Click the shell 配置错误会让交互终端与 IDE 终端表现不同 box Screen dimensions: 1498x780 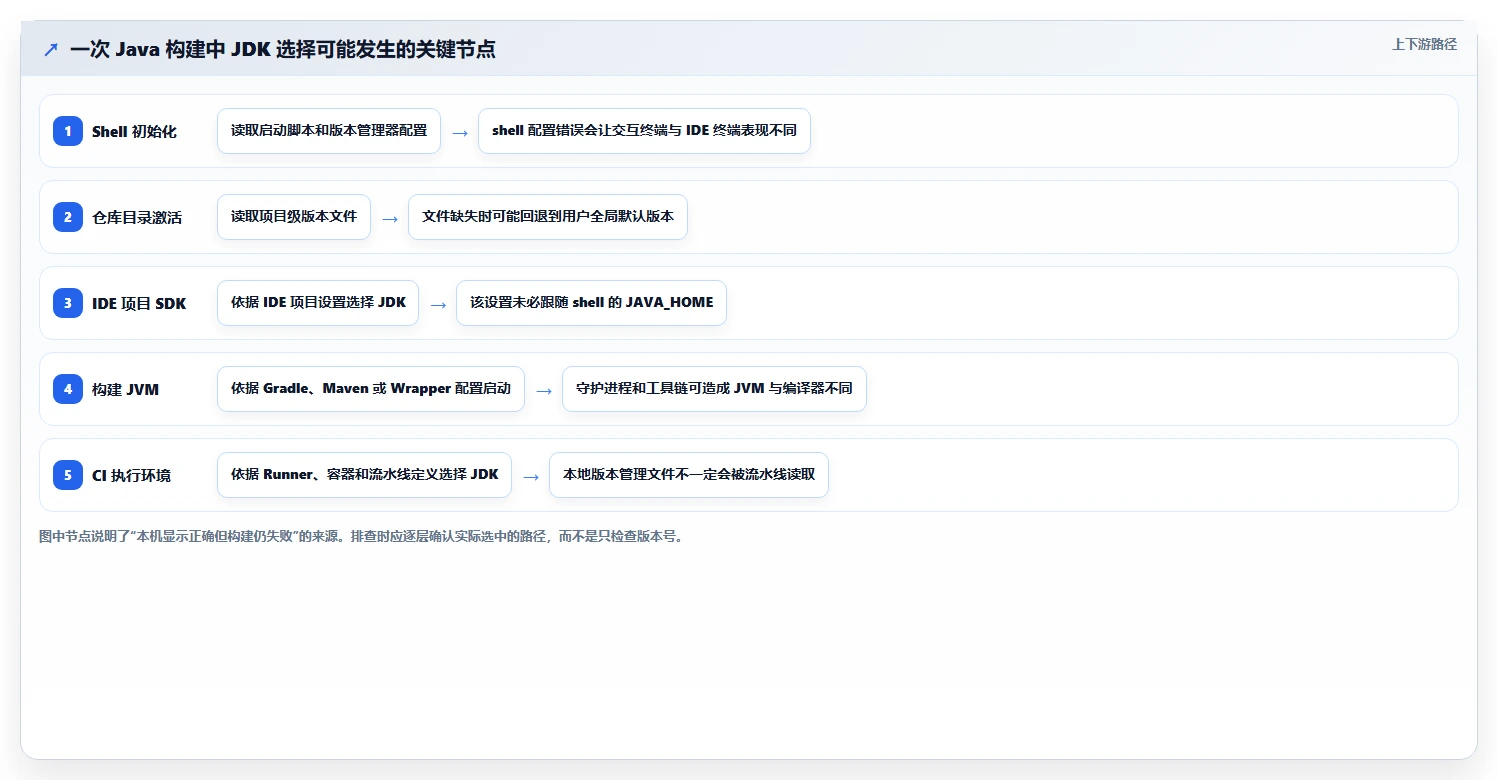tap(644, 131)
